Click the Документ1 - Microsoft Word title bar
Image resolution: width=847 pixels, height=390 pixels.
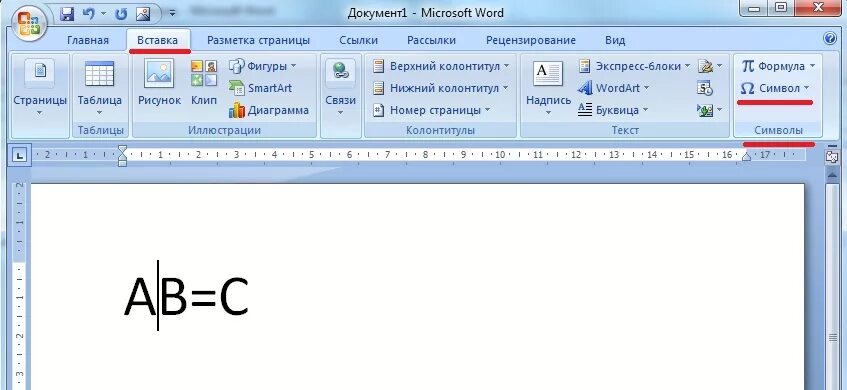tap(426, 13)
